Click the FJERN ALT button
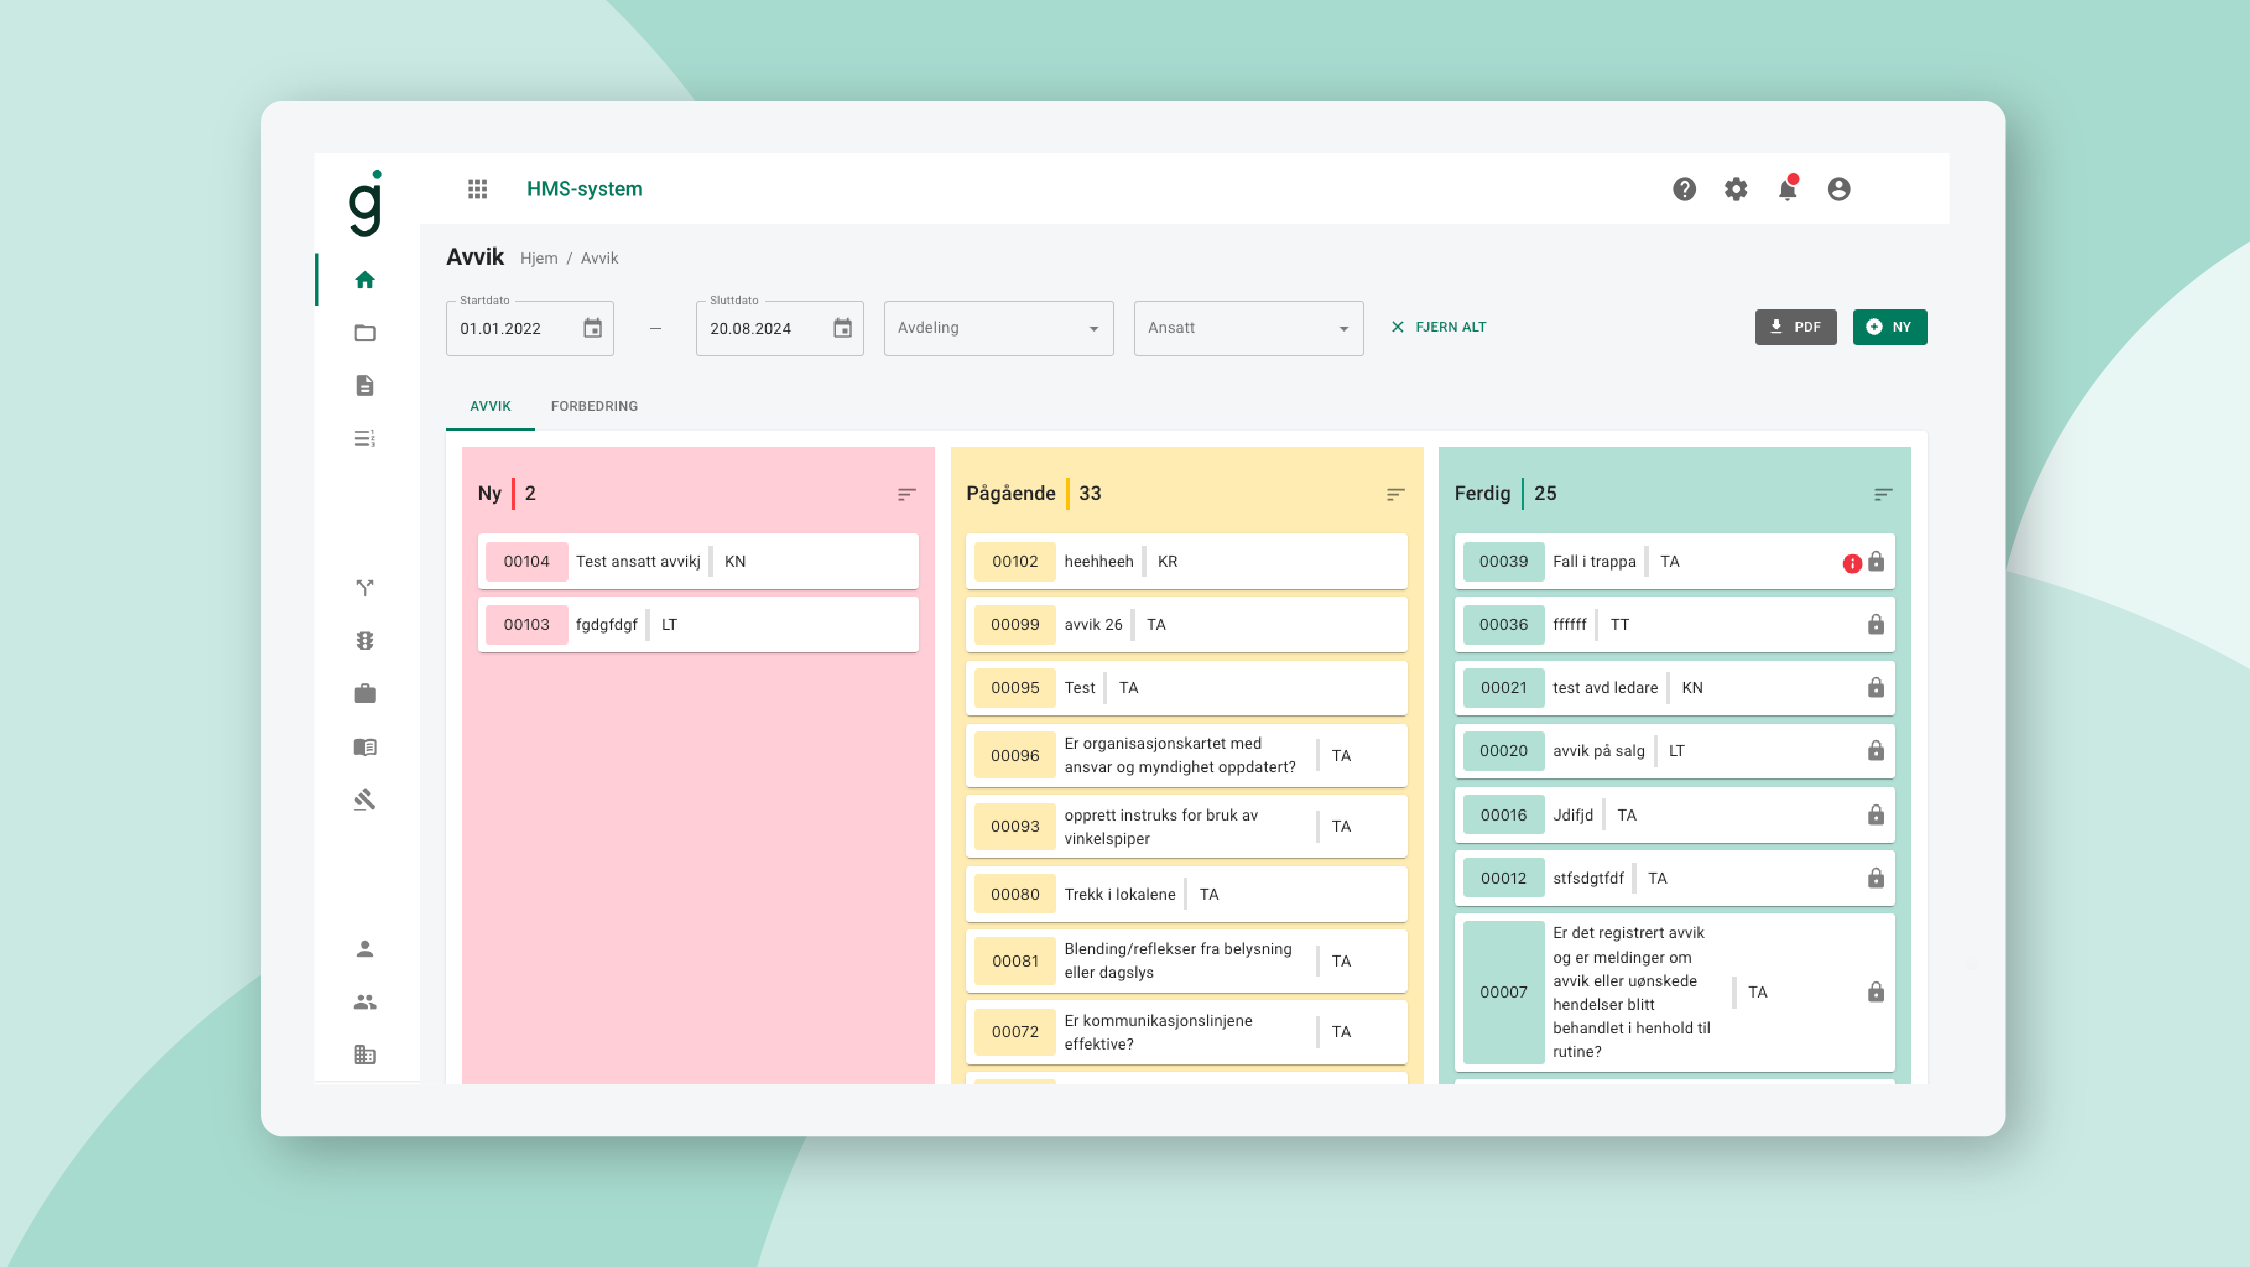 click(1438, 327)
